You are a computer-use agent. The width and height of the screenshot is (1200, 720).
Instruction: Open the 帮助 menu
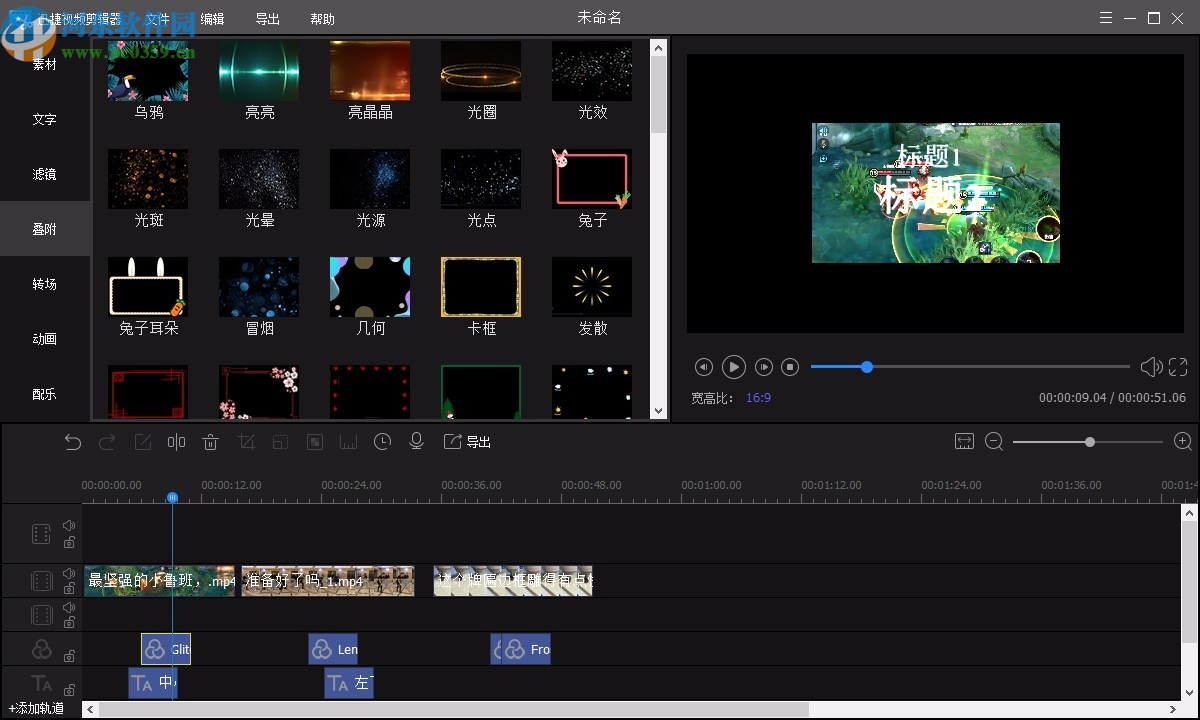322,19
